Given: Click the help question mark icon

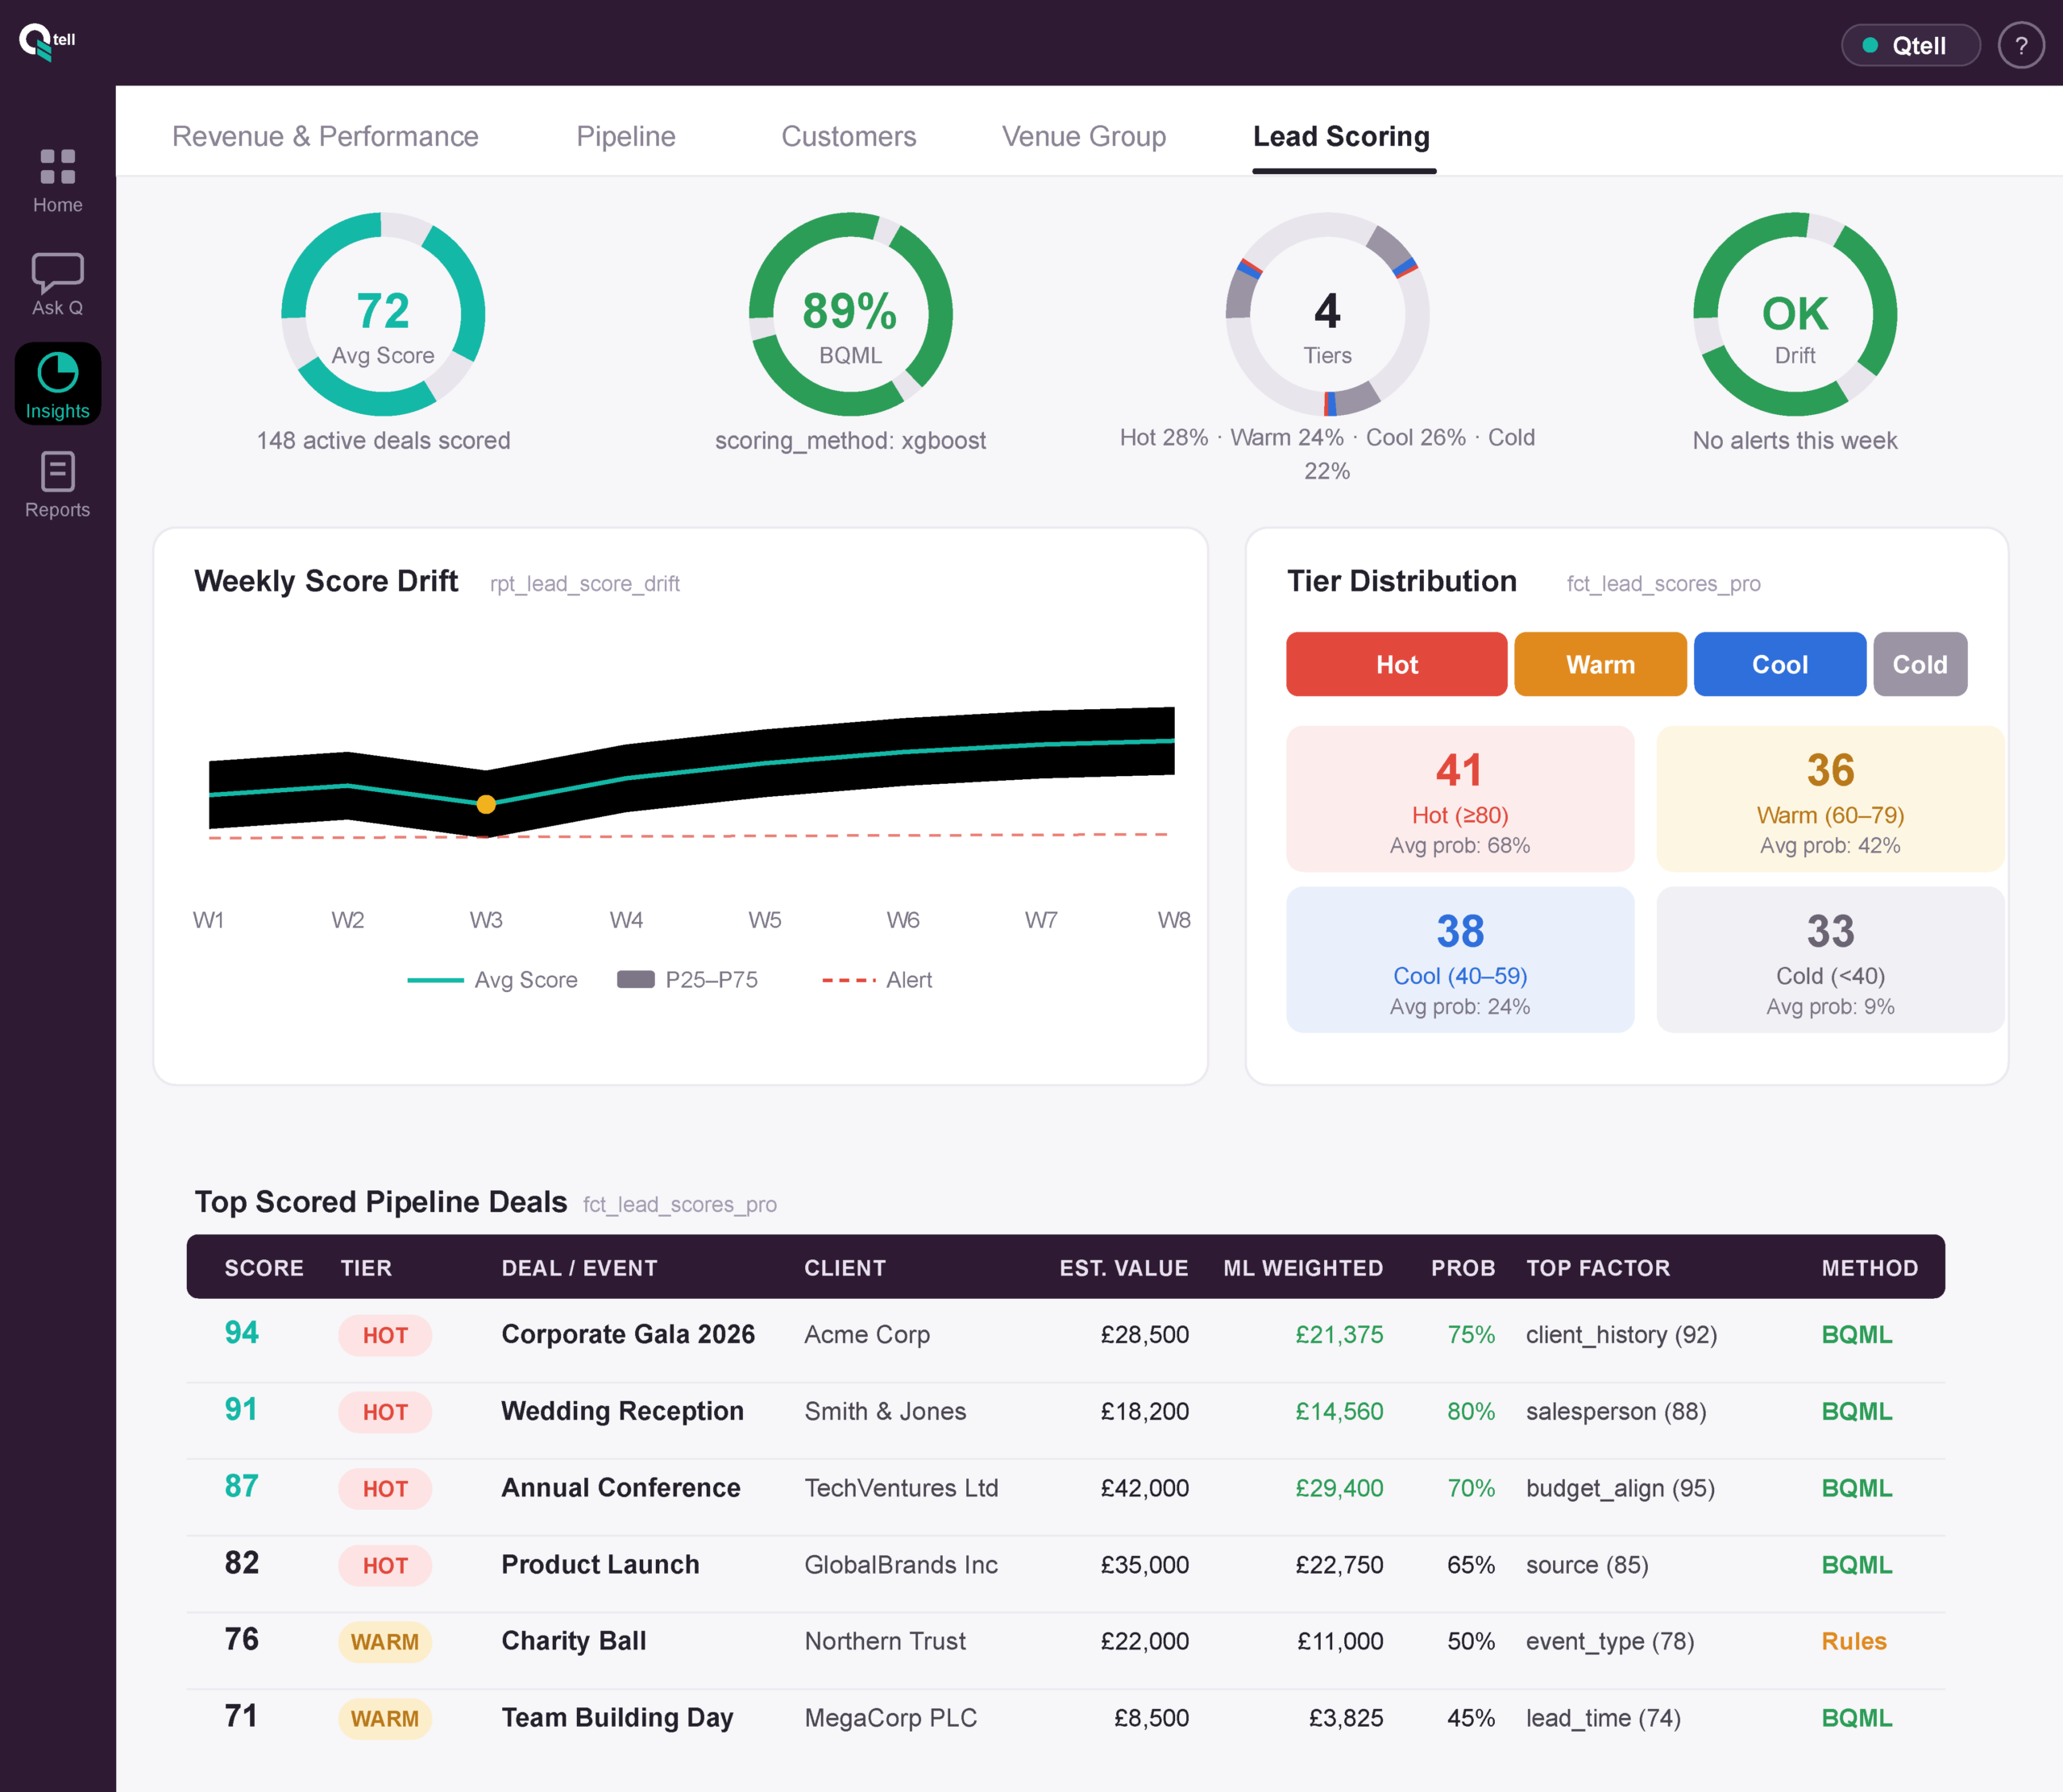Looking at the screenshot, I should pyautogui.click(x=2021, y=46).
